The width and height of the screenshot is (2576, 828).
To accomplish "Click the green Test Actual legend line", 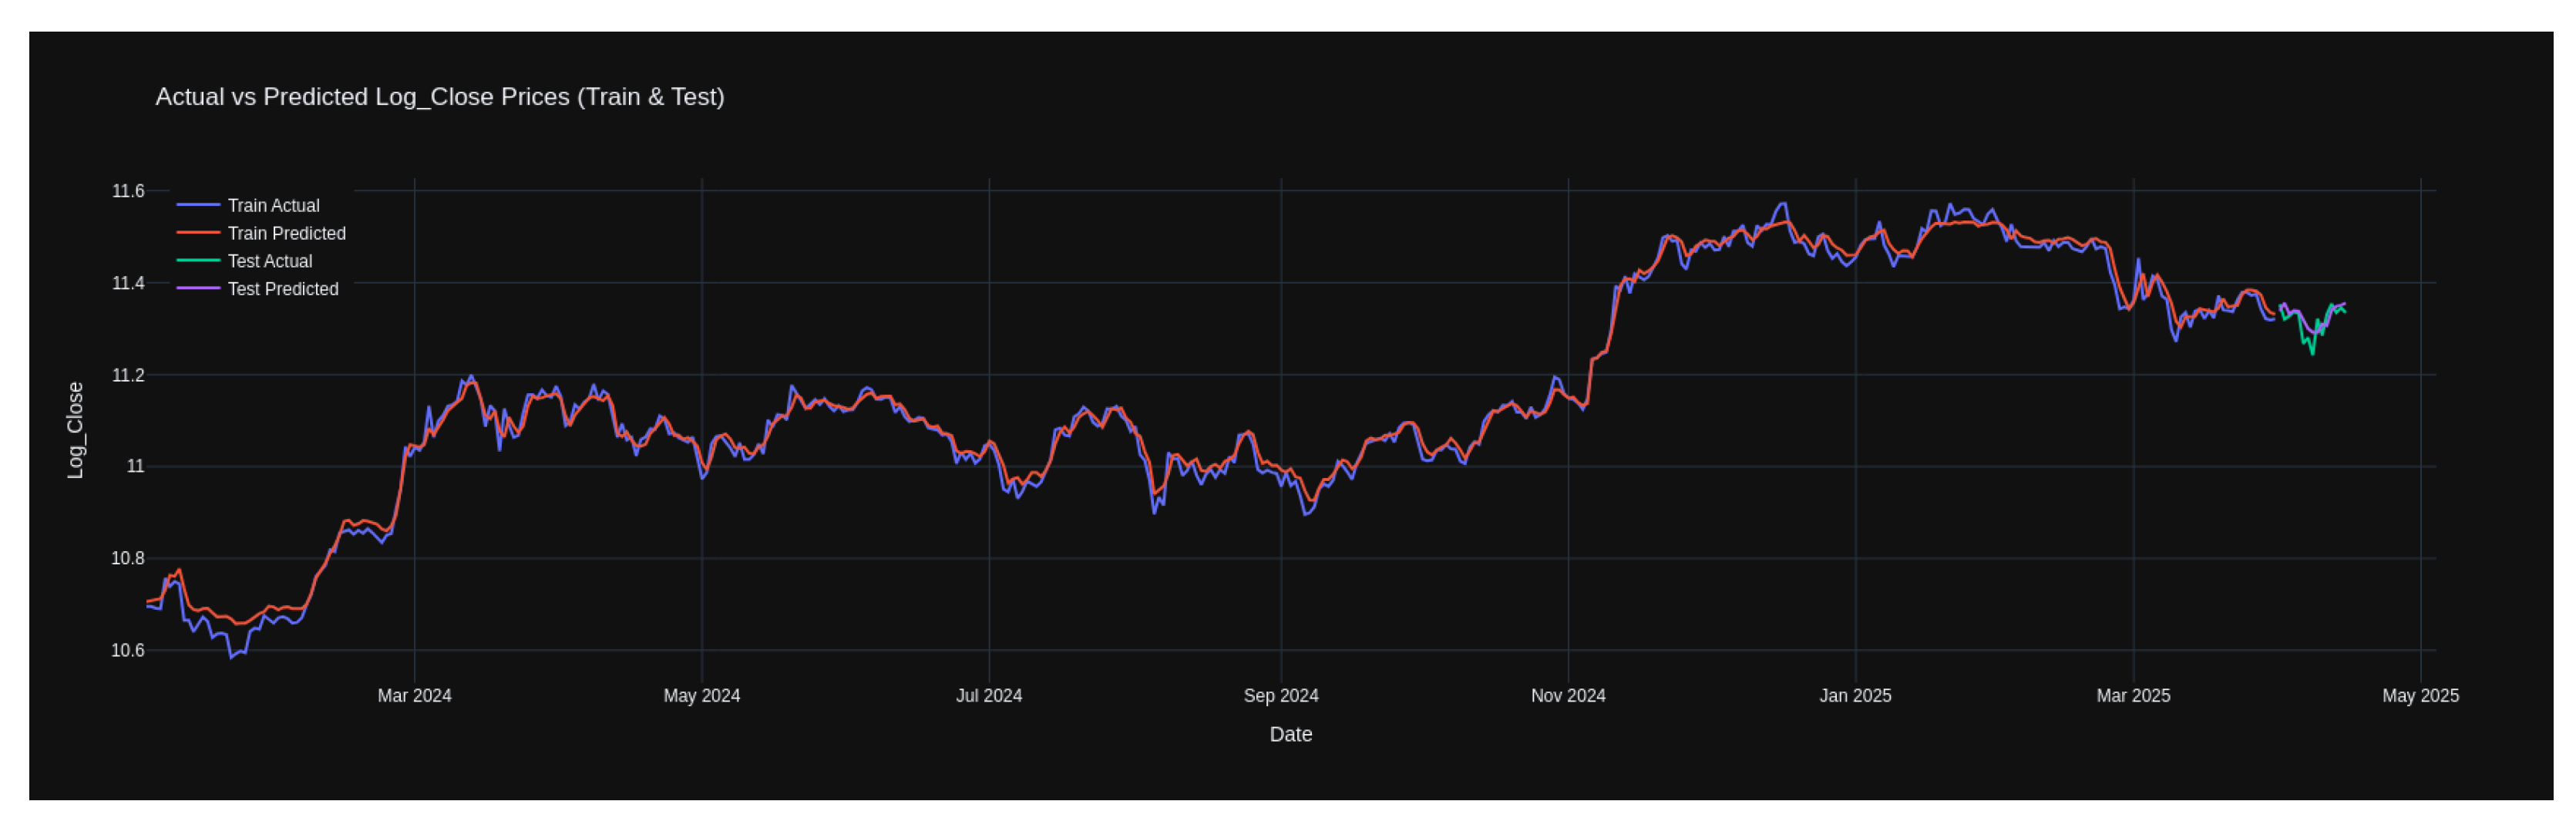I will (x=198, y=261).
